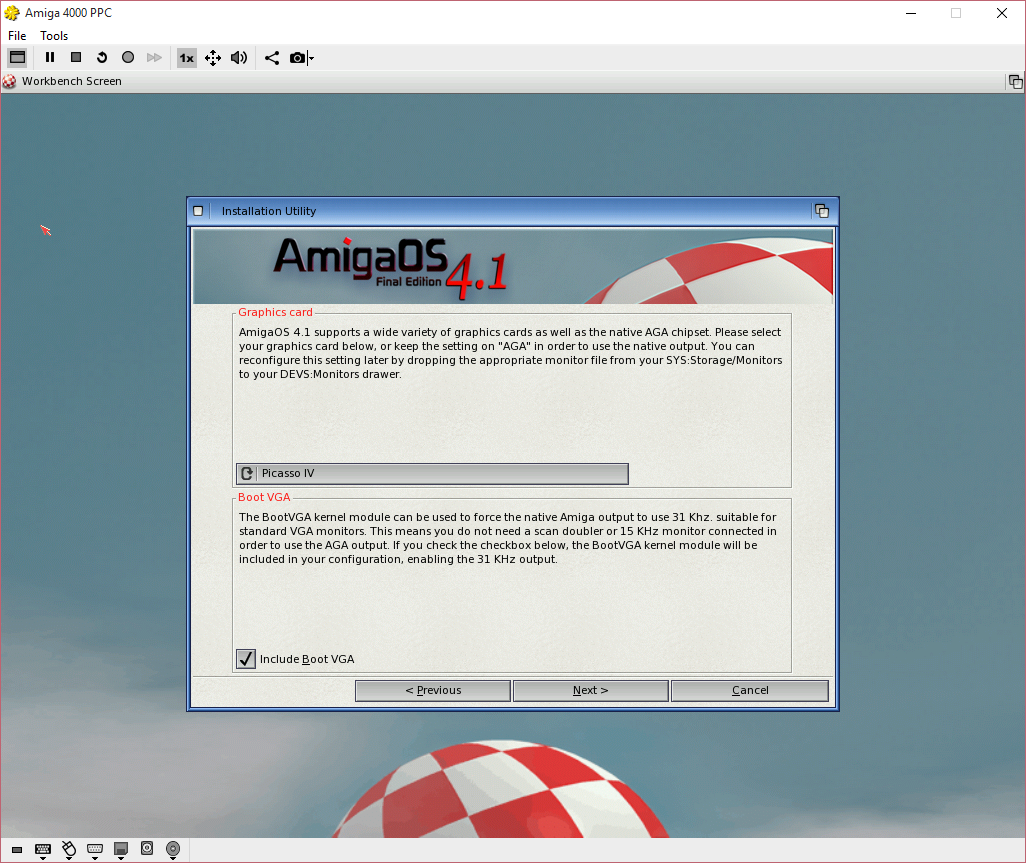This screenshot has height=863, width=1026.
Task: Open the Picasso IV graphics card chooser
Action: pos(432,474)
